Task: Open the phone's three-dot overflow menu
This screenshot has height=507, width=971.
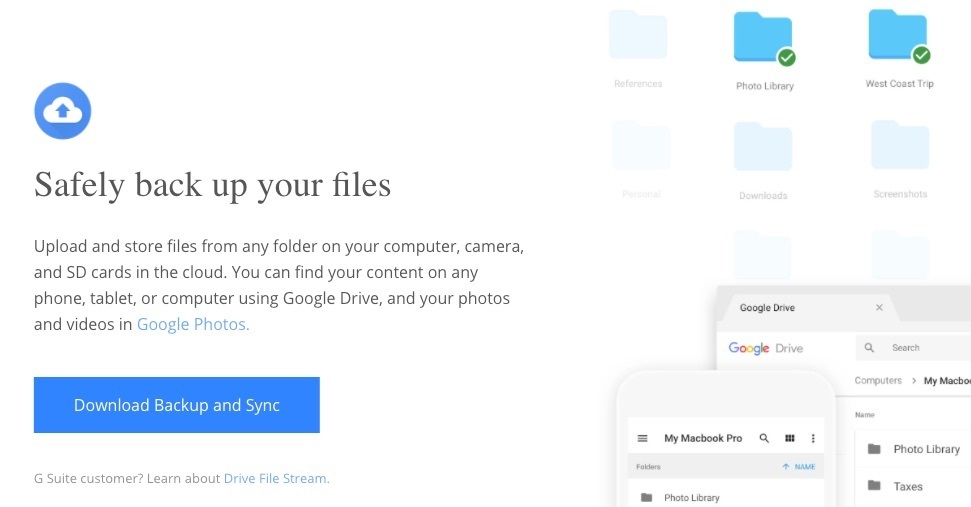Action: point(813,438)
